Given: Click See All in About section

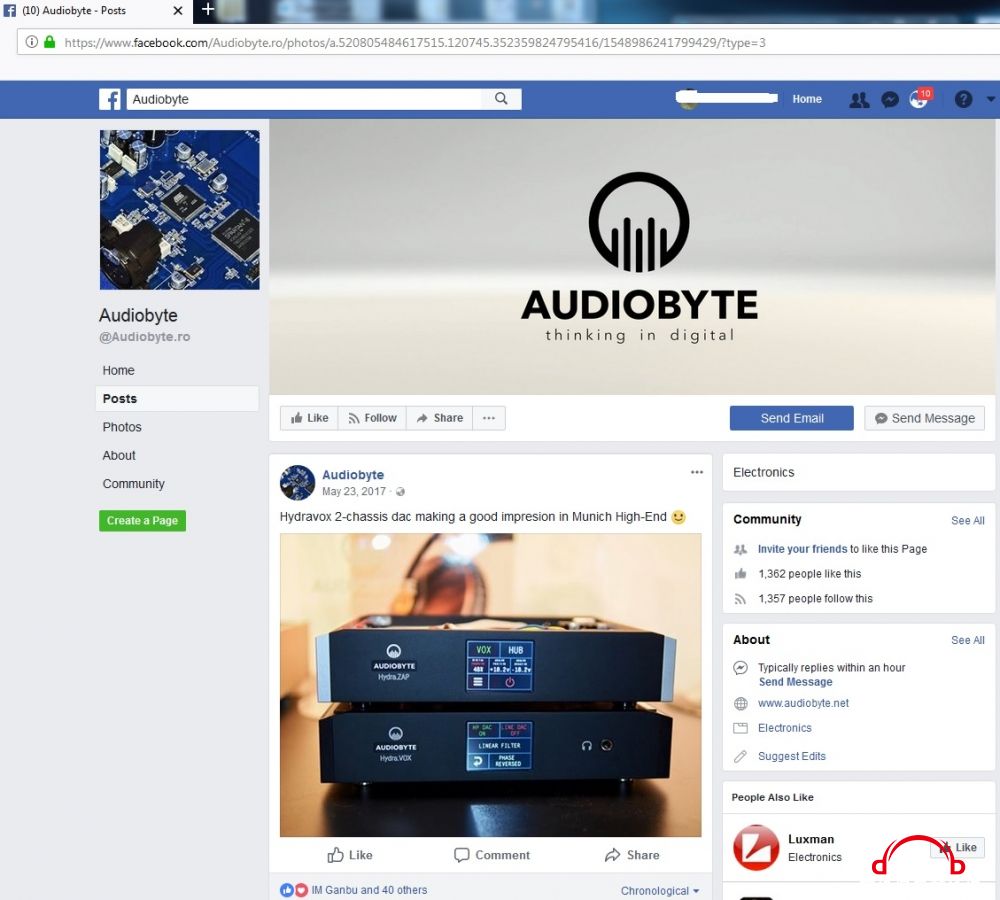Looking at the screenshot, I should coord(967,640).
